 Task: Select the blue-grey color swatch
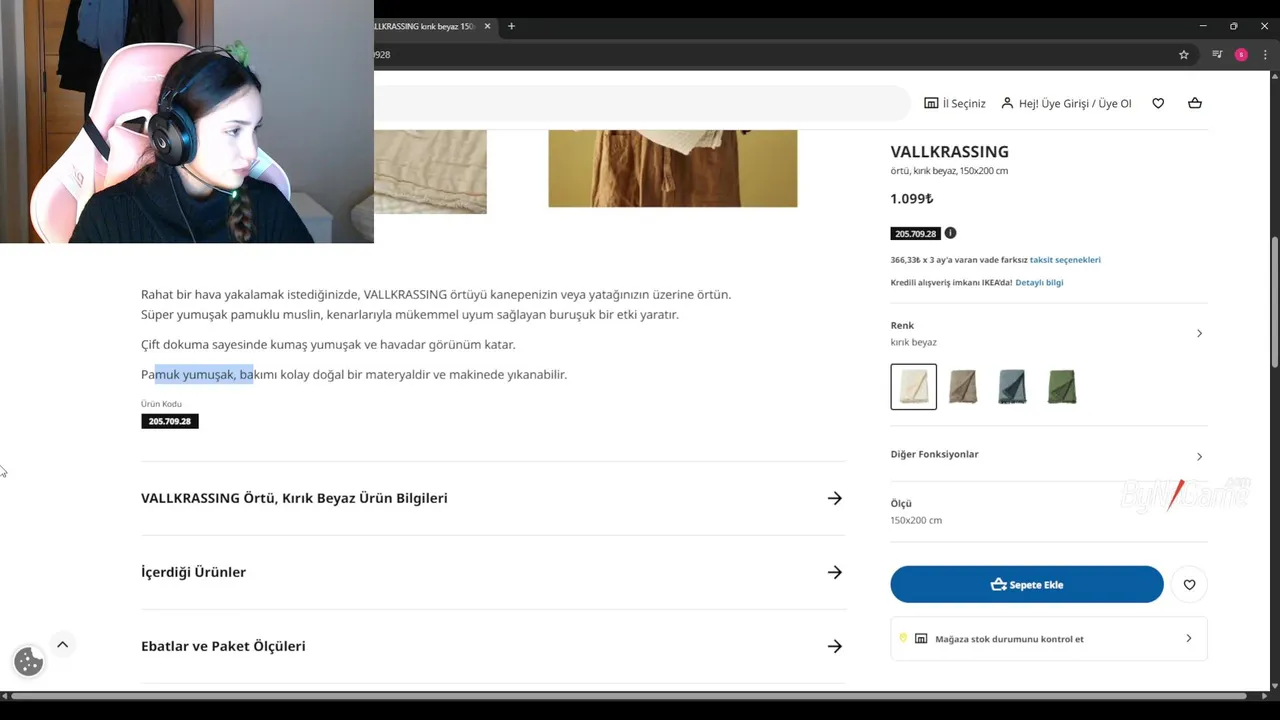click(1012, 387)
